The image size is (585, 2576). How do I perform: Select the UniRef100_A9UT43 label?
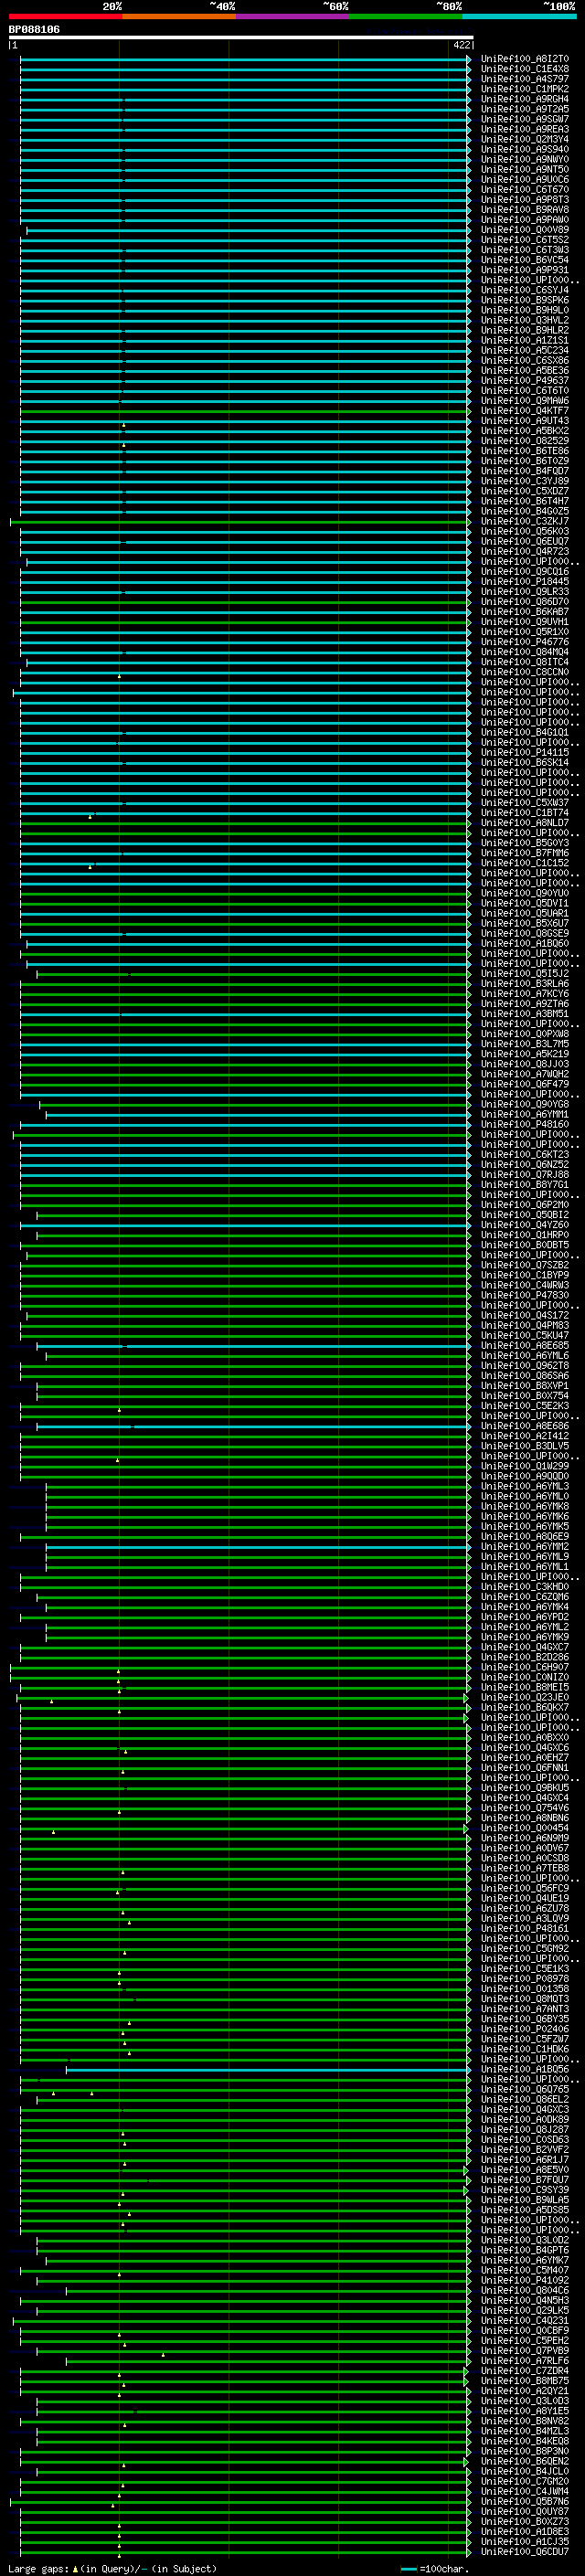click(525, 420)
